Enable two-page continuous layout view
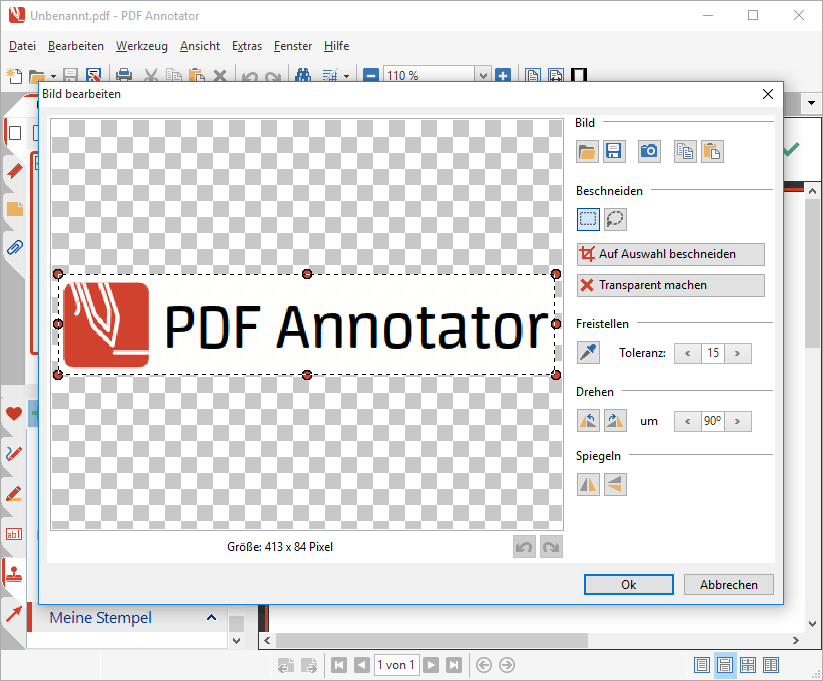 click(x=771, y=665)
